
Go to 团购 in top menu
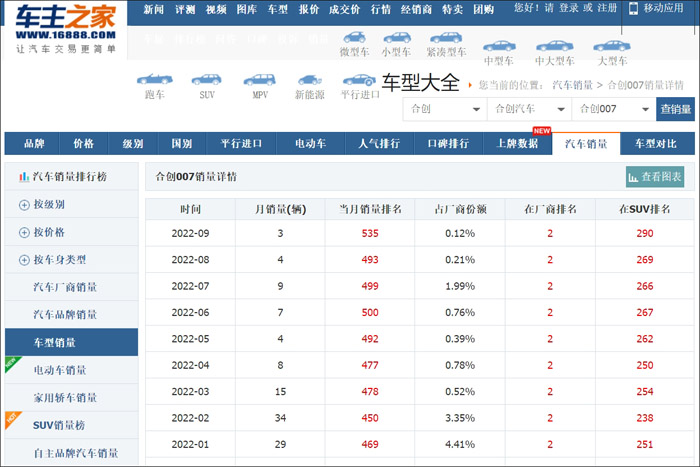coord(484,9)
